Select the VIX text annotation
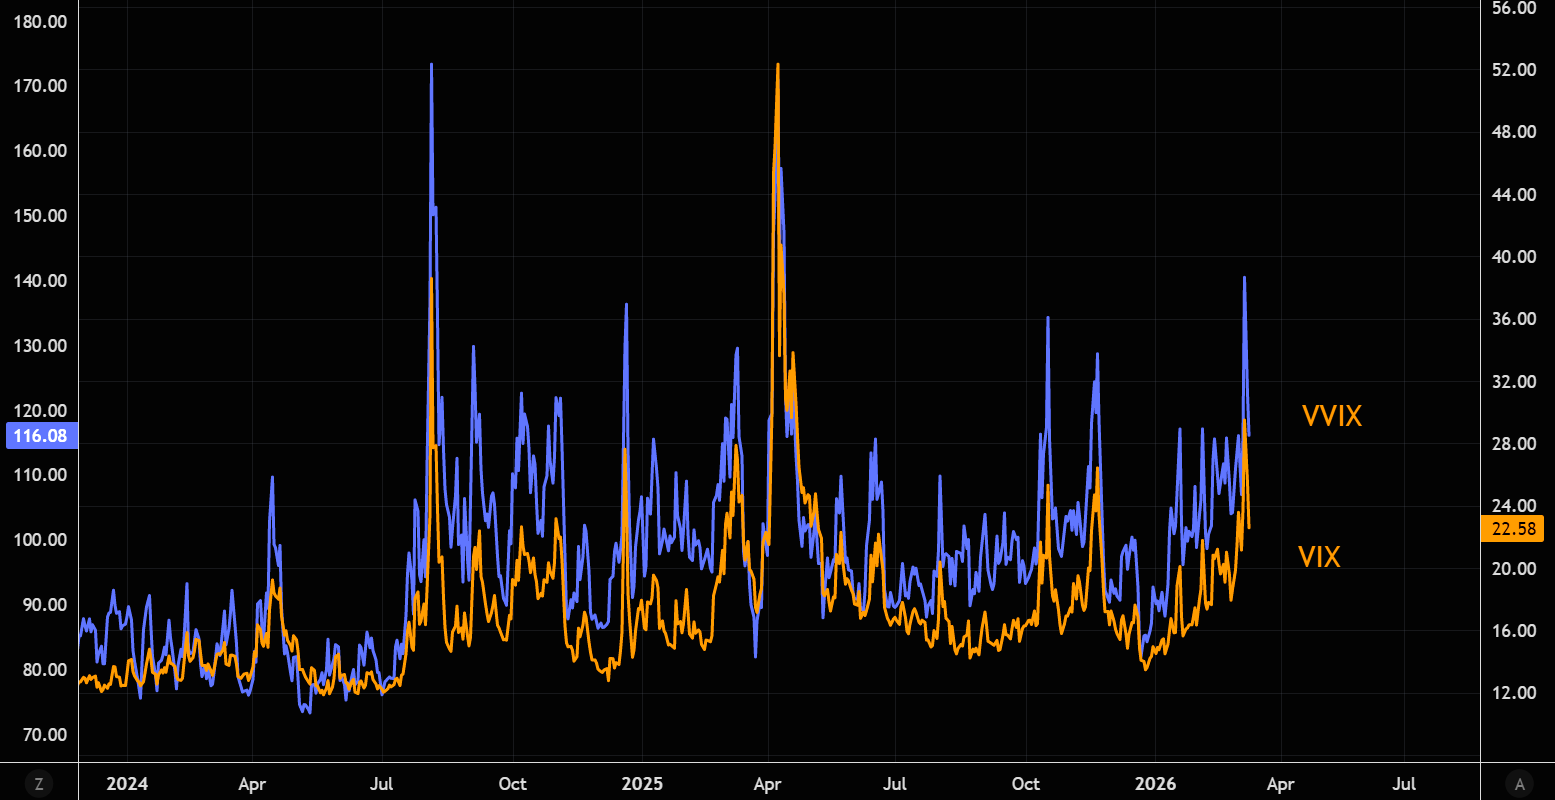The width and height of the screenshot is (1555, 800). point(1318,558)
